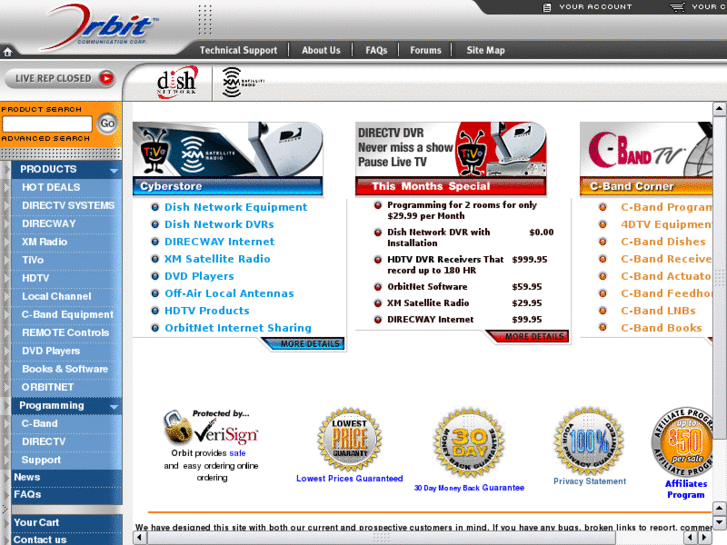Open the Off-Air Local Antennas link
The width and height of the screenshot is (727, 545).
(x=229, y=294)
